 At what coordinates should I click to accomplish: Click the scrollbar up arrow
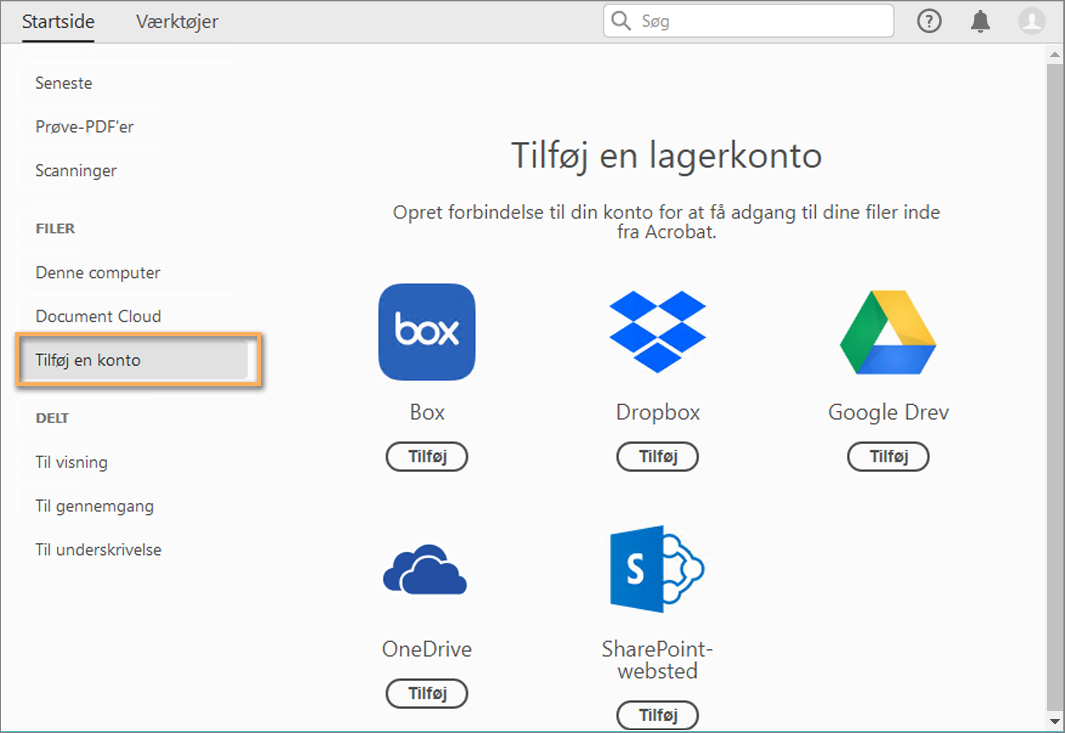1055,54
